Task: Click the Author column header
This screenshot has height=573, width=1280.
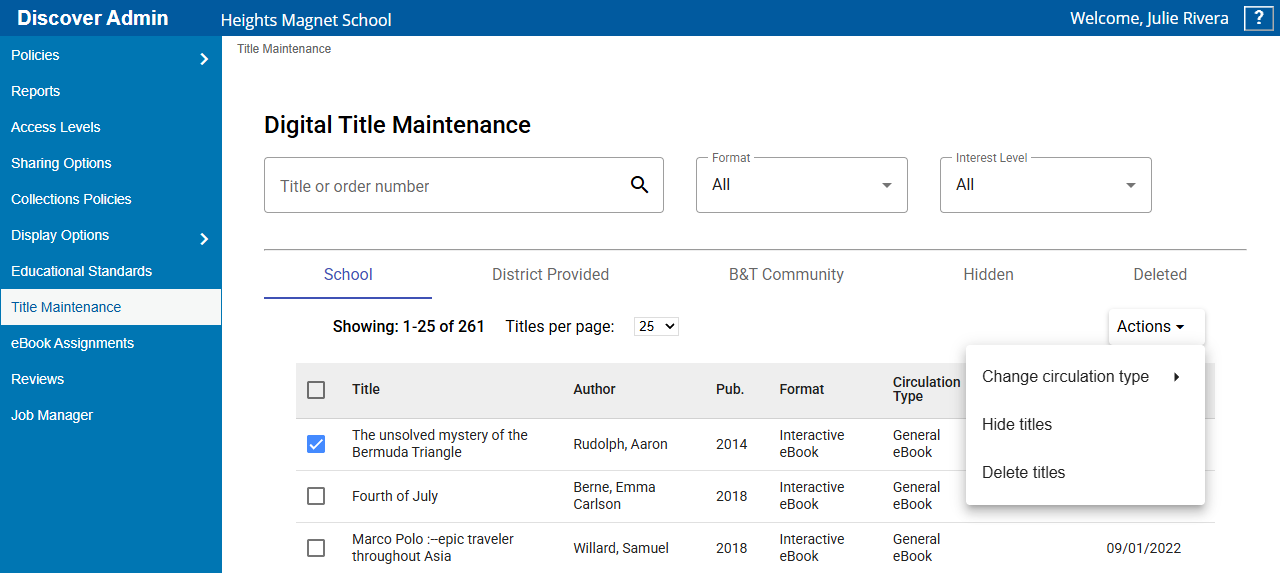Action: coord(594,389)
